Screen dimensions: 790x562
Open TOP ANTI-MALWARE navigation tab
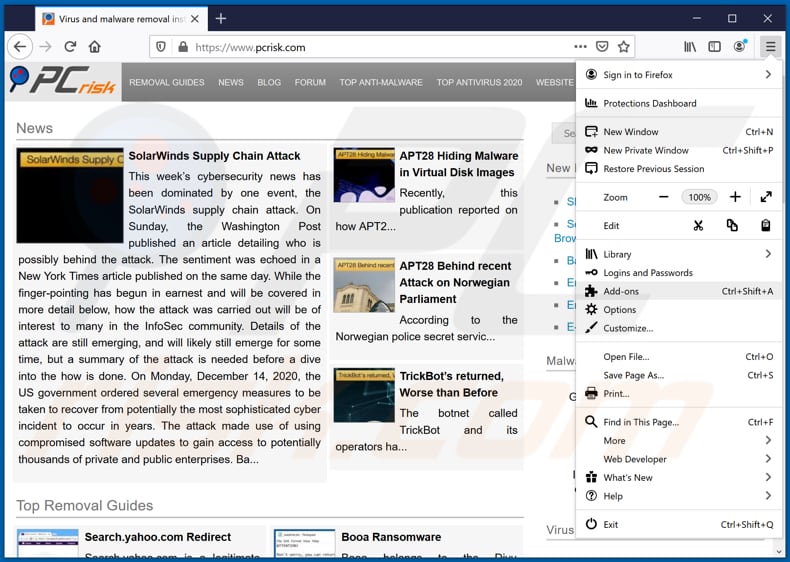tap(381, 82)
